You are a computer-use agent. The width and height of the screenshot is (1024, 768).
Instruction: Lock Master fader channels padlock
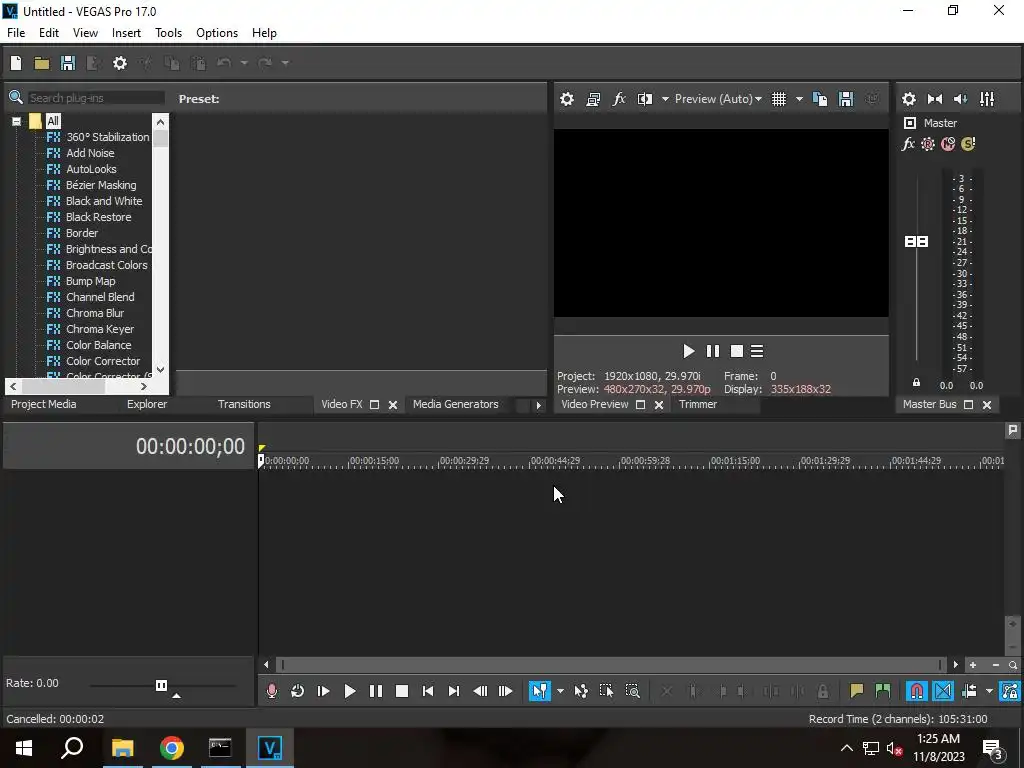pos(916,383)
